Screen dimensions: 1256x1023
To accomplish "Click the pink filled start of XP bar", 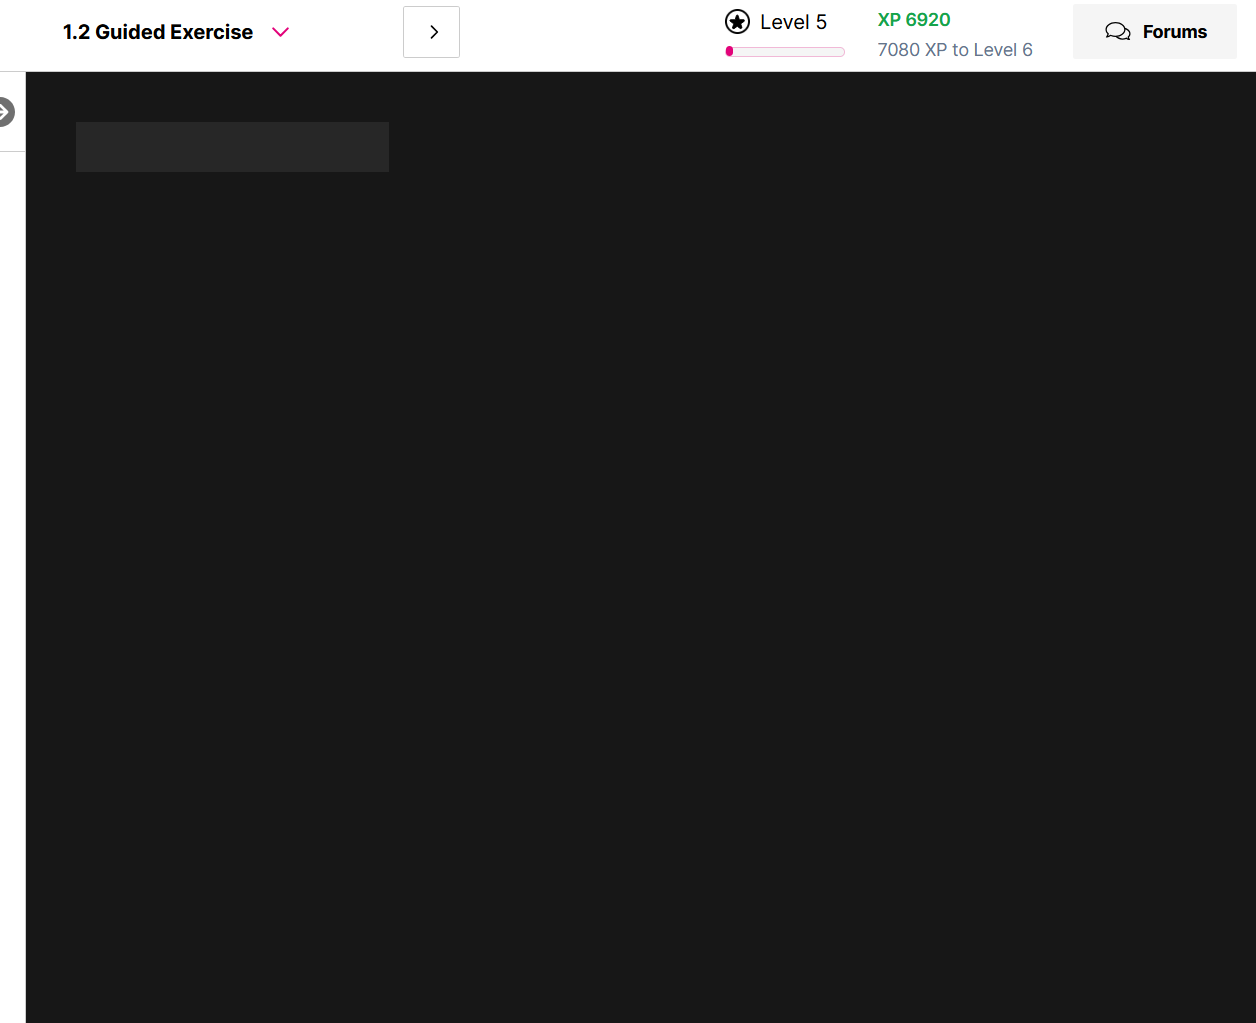I will [x=730, y=51].
